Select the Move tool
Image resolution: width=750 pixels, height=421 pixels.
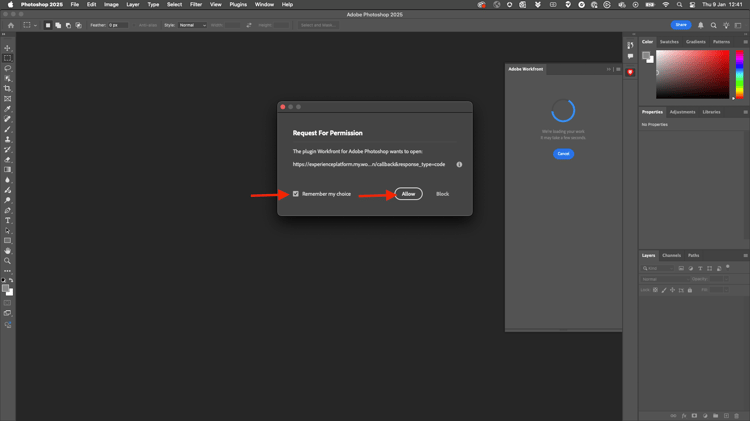point(7,48)
